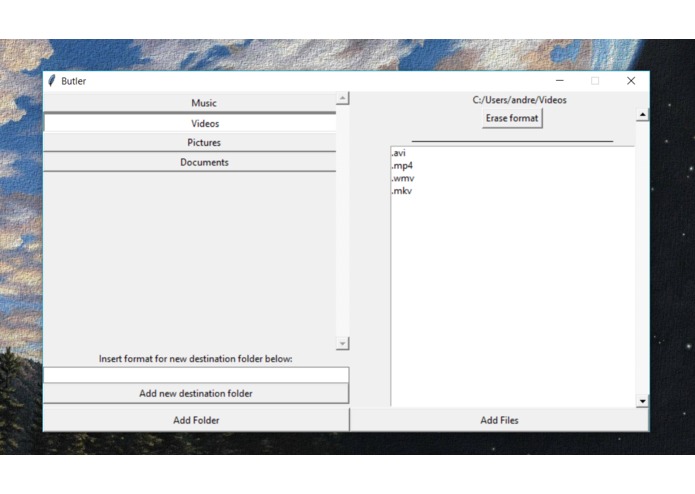Viewport: 695px width, 494px height.
Task: Click the 'Insert format for new destination' label
Action: coord(195,359)
